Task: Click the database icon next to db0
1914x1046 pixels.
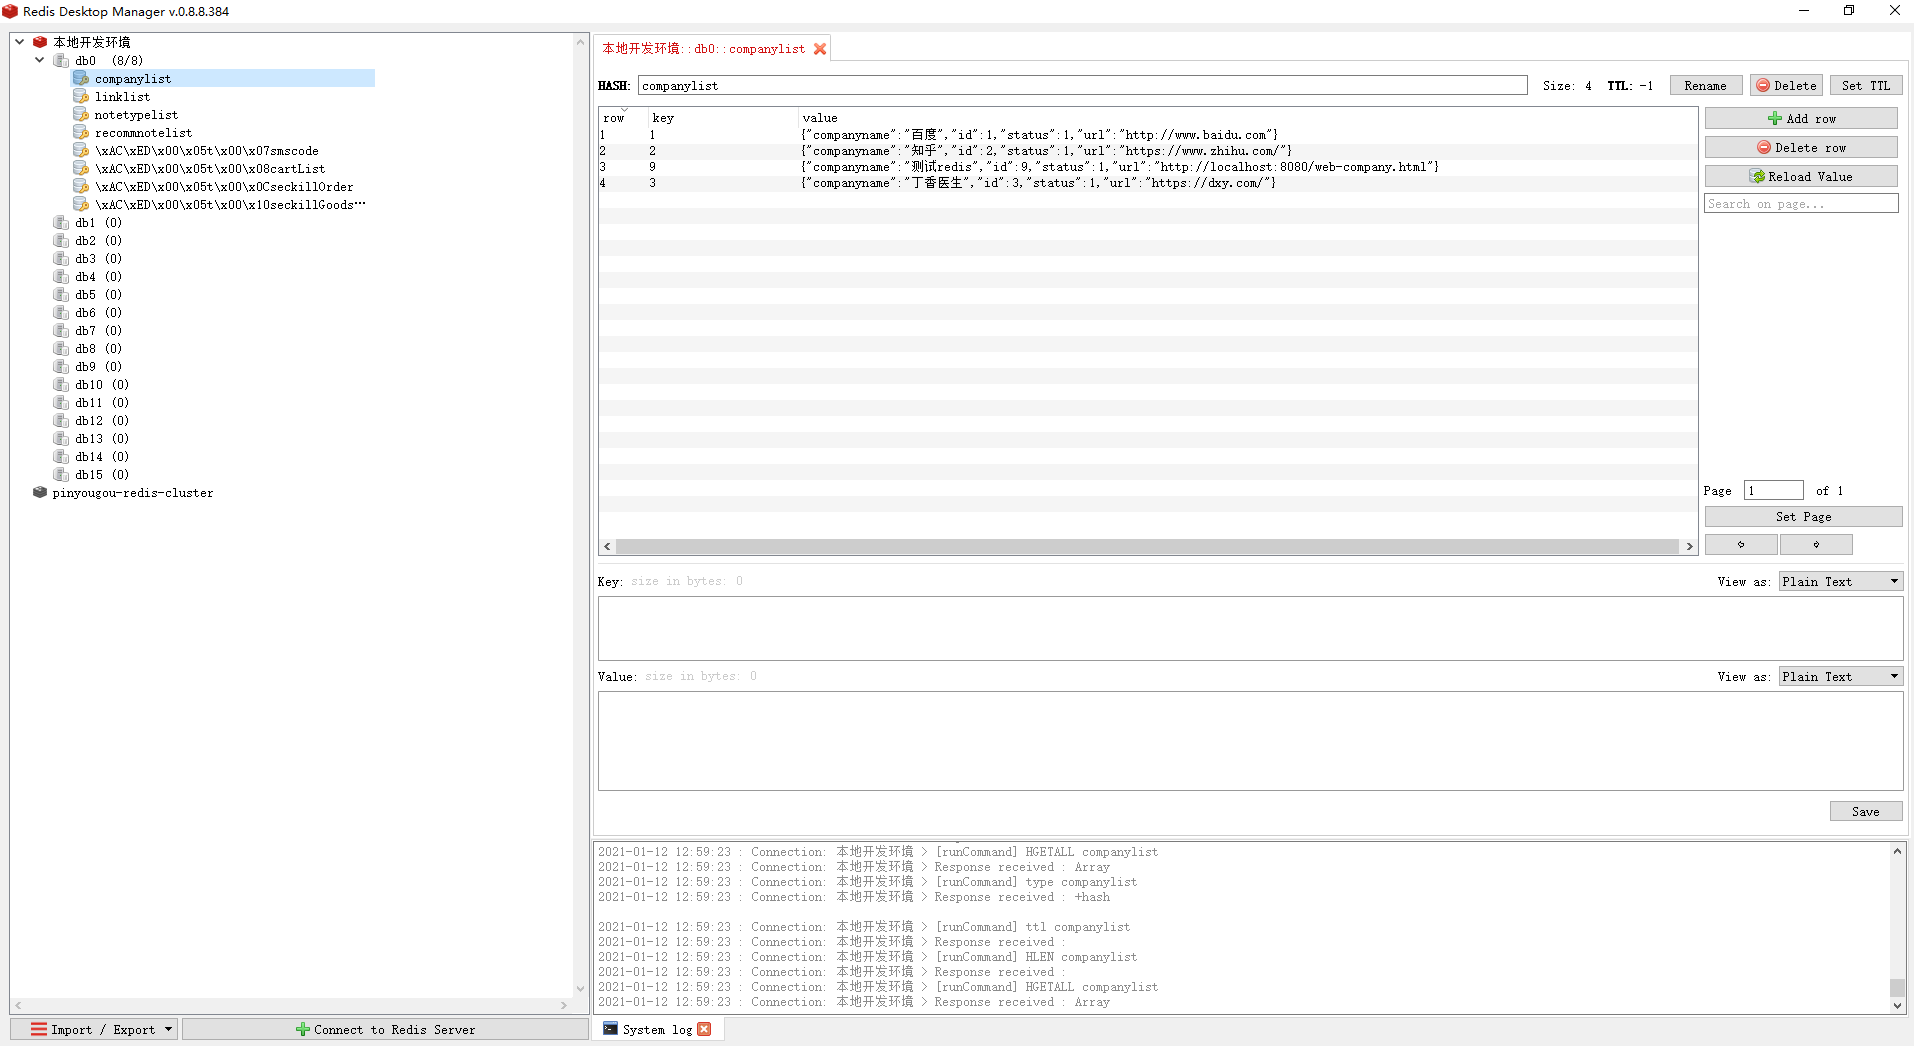Action: [x=61, y=60]
